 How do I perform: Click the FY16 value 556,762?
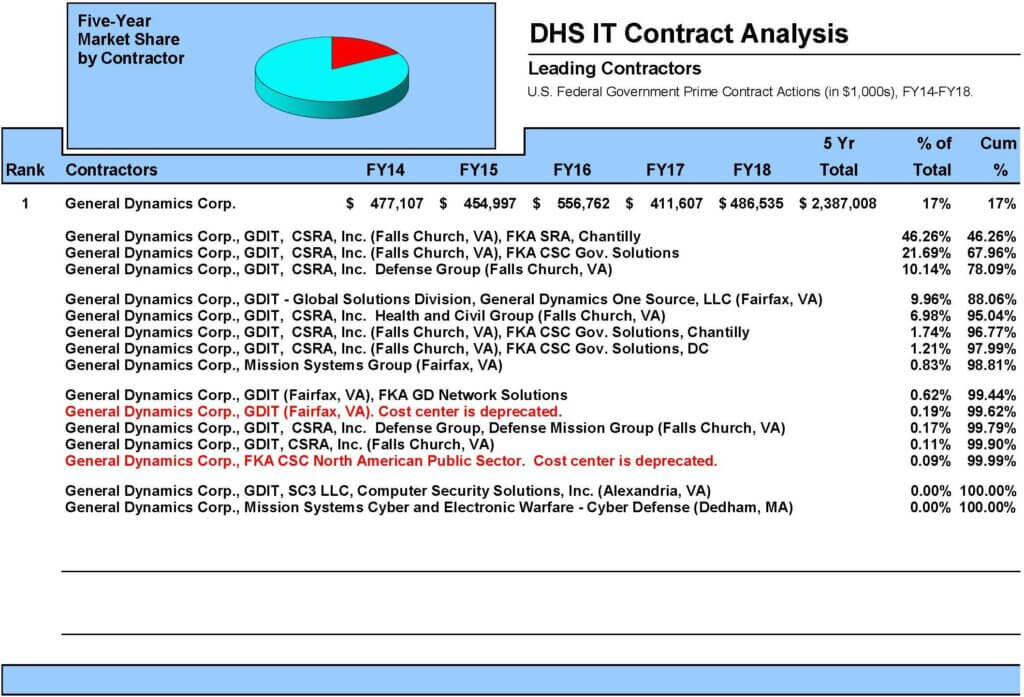583,204
